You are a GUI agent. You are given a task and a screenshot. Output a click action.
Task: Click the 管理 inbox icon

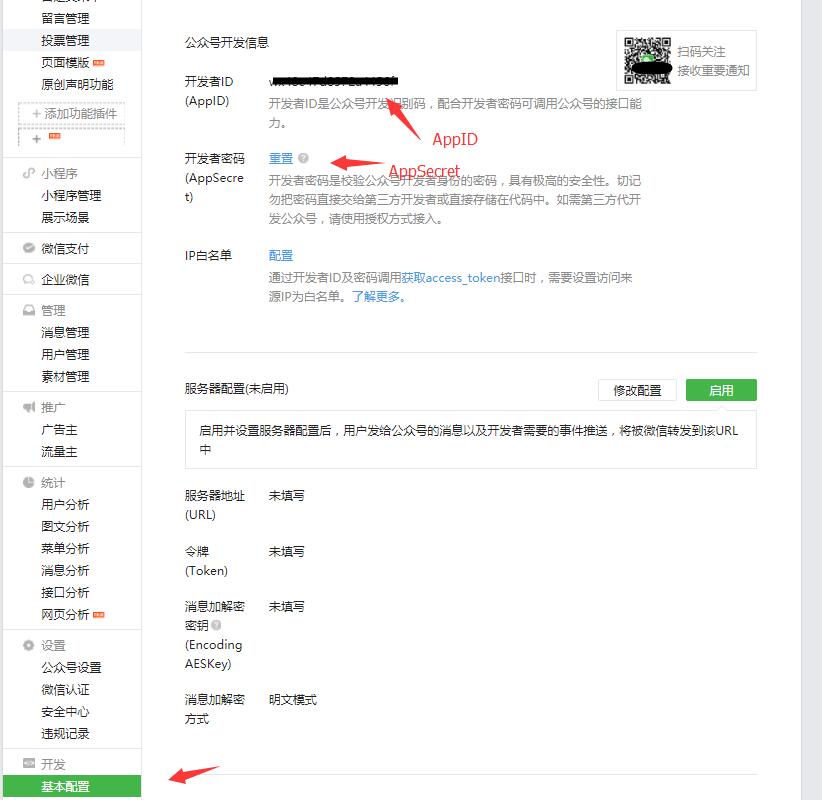28,310
